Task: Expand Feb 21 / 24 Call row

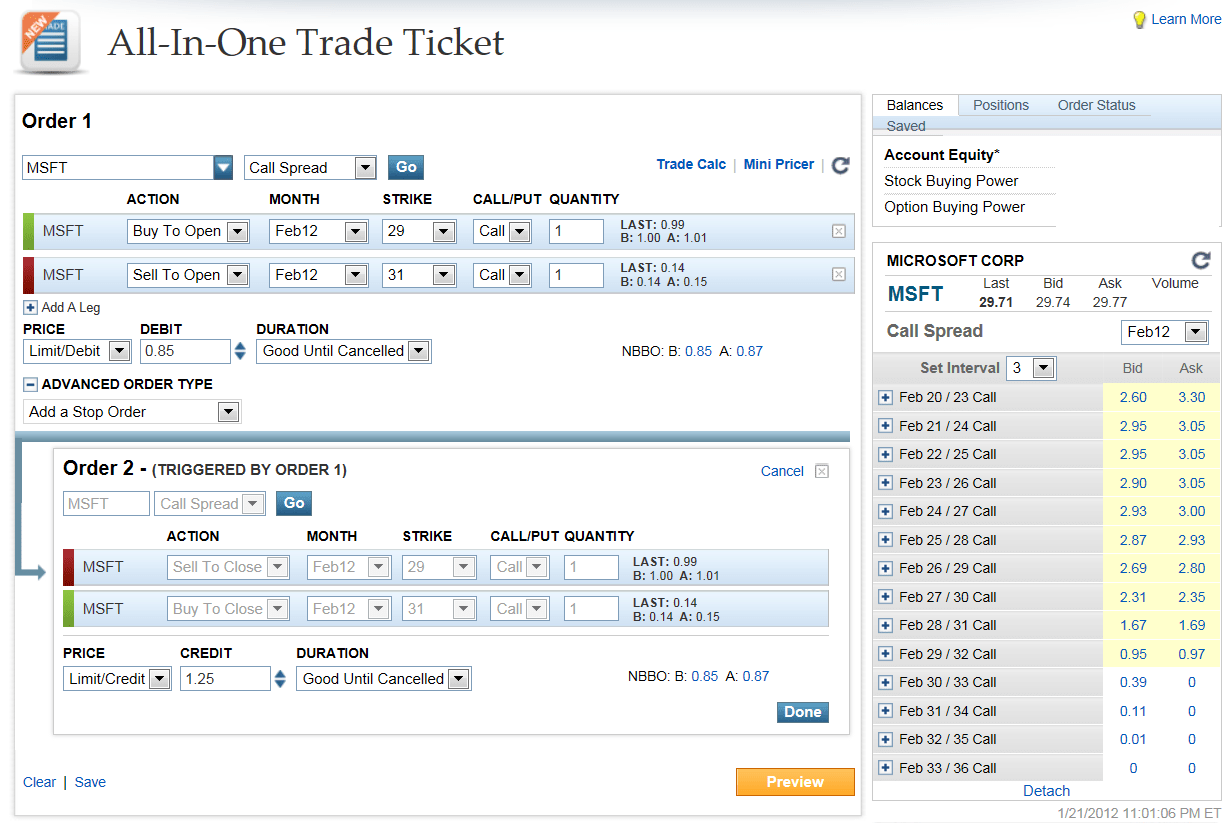Action: coord(885,426)
